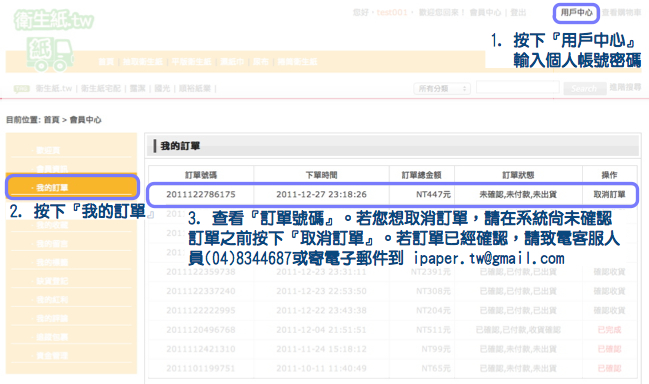Click 取消訂單 for order 2011122786175
Viewport: 649px width, 384px height.
point(609,194)
